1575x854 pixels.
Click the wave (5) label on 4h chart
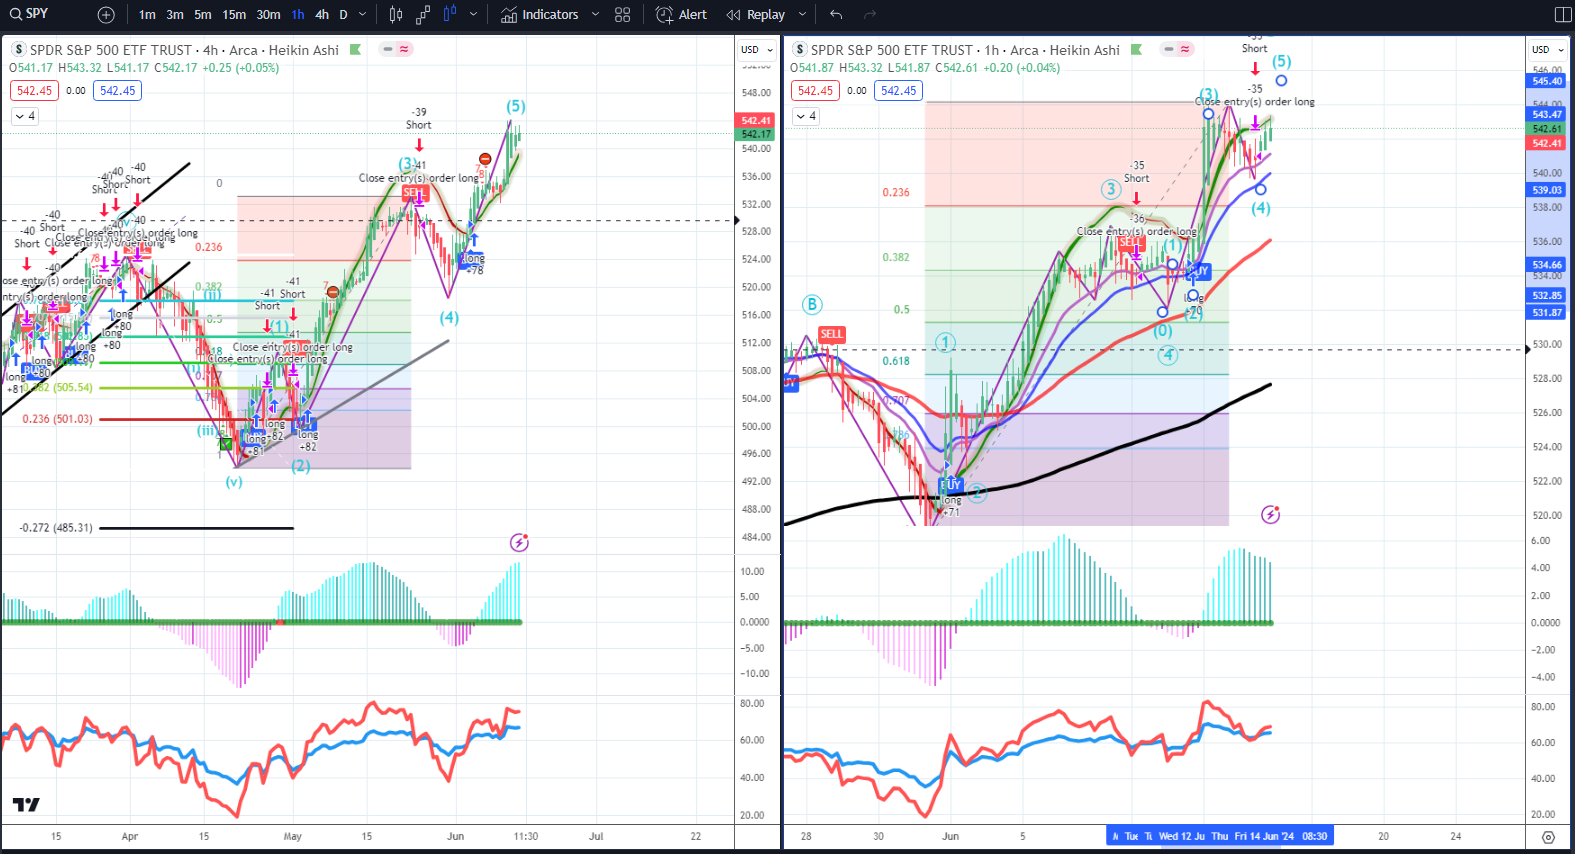[516, 106]
